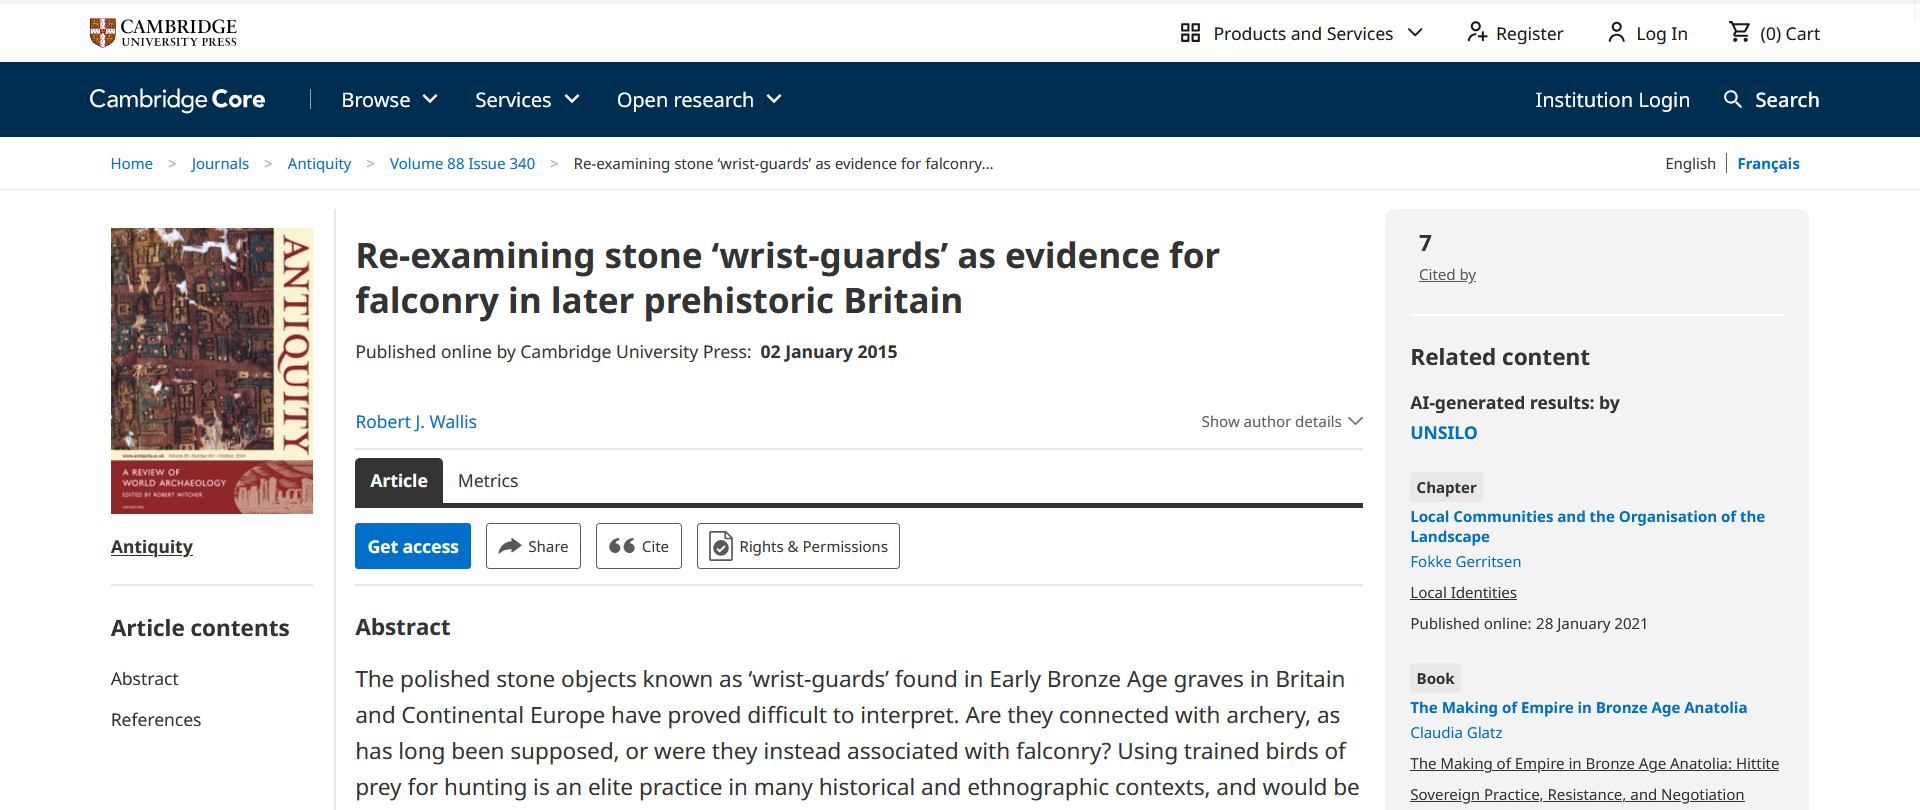
Task: Expand the Browse dropdown
Action: tap(430, 99)
